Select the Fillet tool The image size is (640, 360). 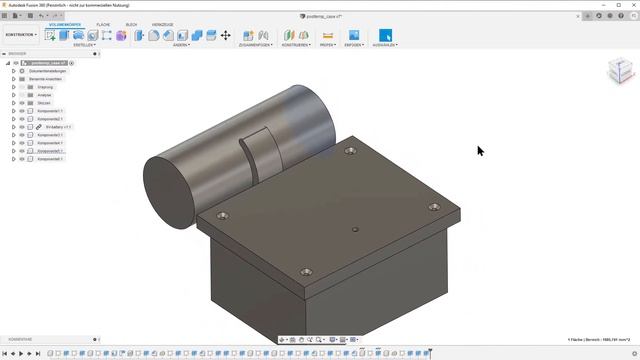coord(154,36)
